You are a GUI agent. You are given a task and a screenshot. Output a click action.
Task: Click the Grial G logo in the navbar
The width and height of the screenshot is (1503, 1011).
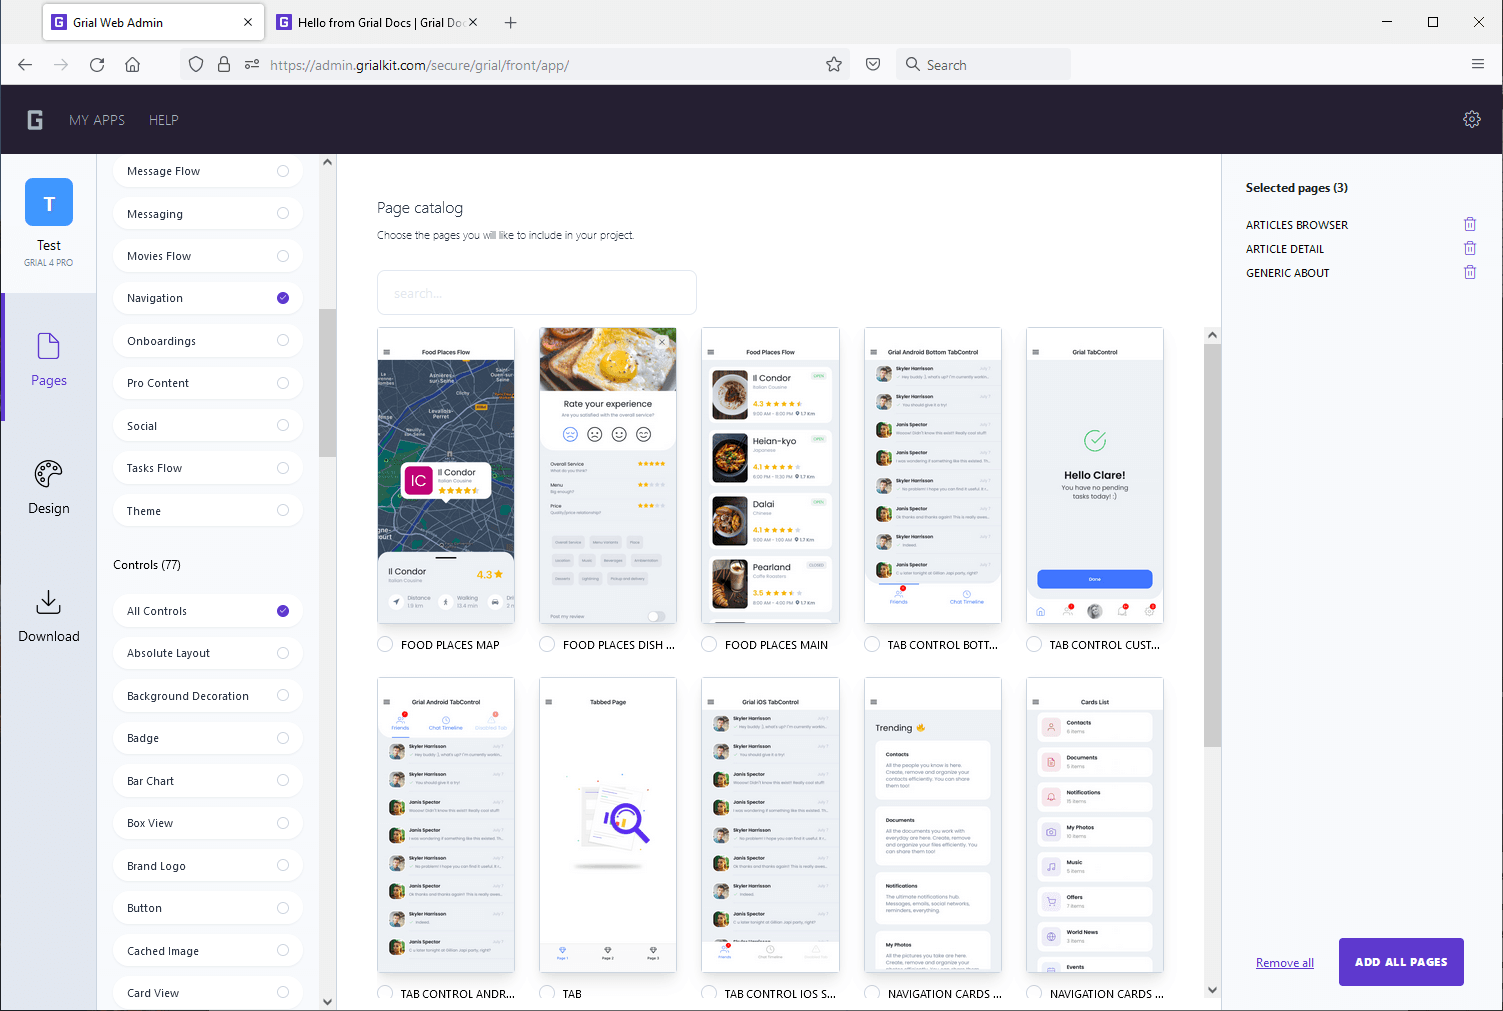pos(34,119)
